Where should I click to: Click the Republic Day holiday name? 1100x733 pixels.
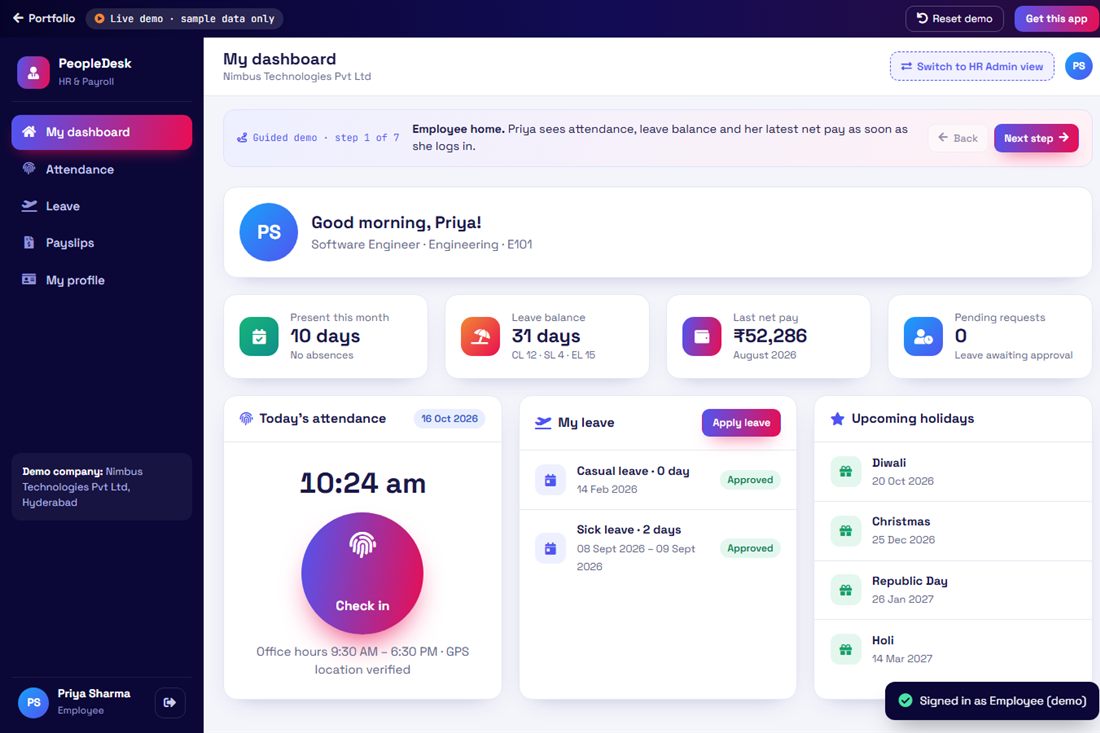tap(909, 581)
